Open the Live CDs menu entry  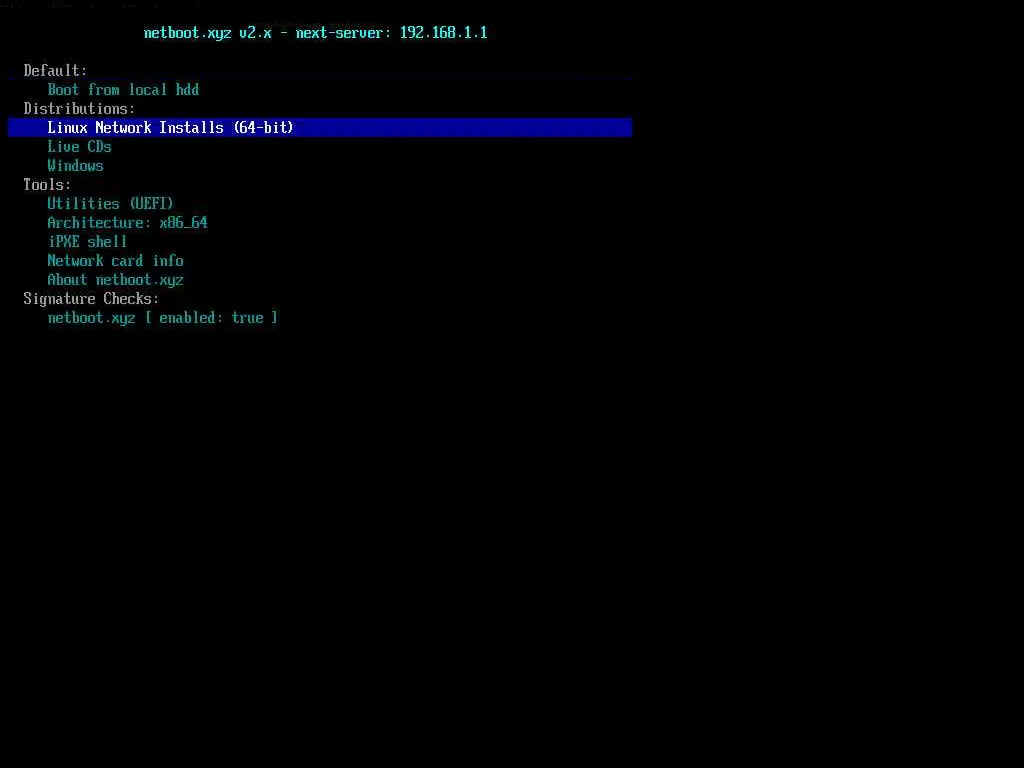click(x=79, y=146)
